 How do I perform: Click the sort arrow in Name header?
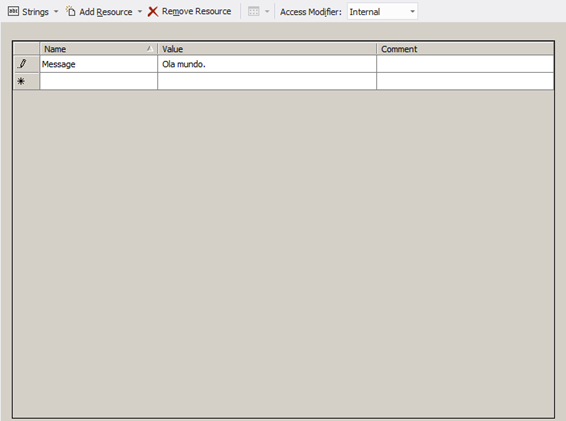coord(150,49)
